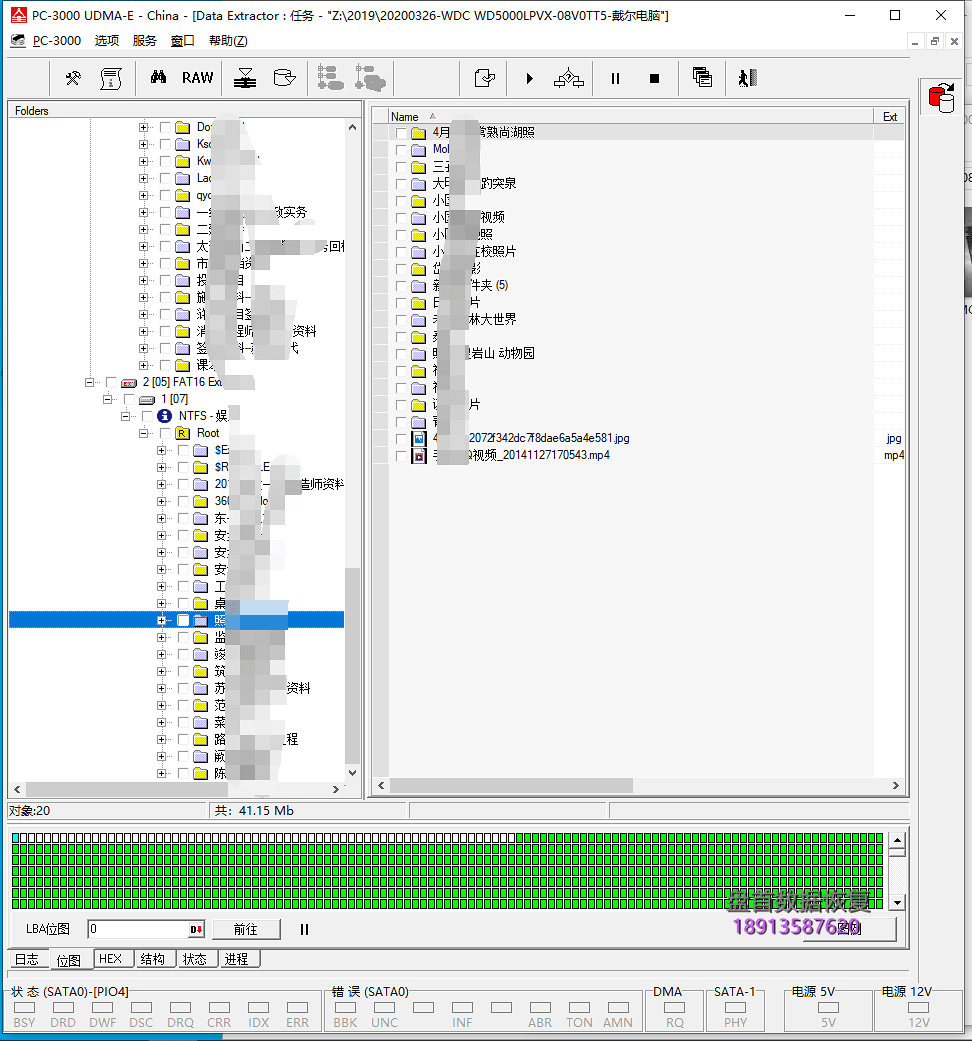
Task: Click the red arrow icon in LBA field
Action: (x=196, y=929)
